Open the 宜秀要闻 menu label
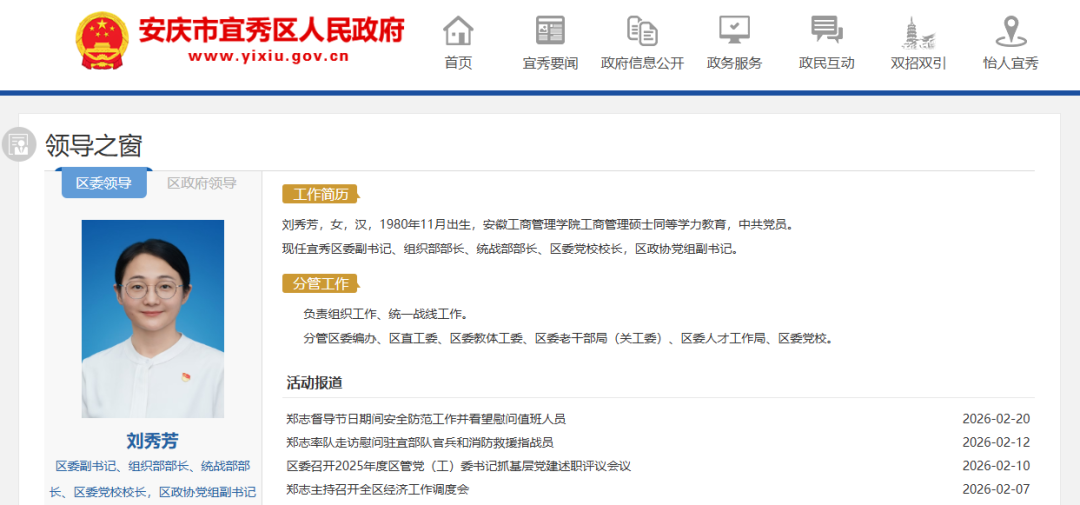 (x=550, y=63)
